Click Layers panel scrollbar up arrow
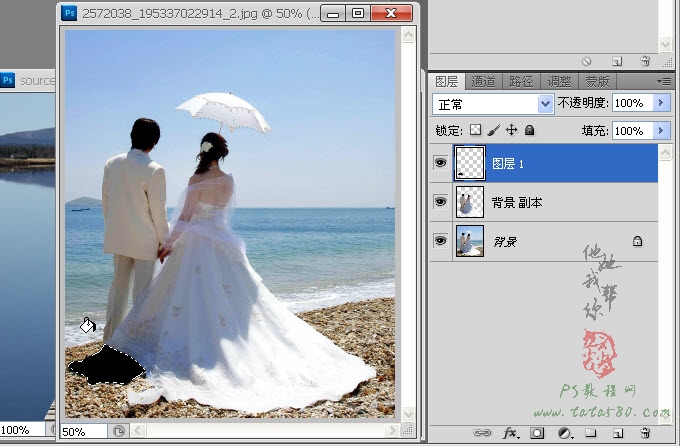Viewport: 680px width, 446px height. (665, 152)
